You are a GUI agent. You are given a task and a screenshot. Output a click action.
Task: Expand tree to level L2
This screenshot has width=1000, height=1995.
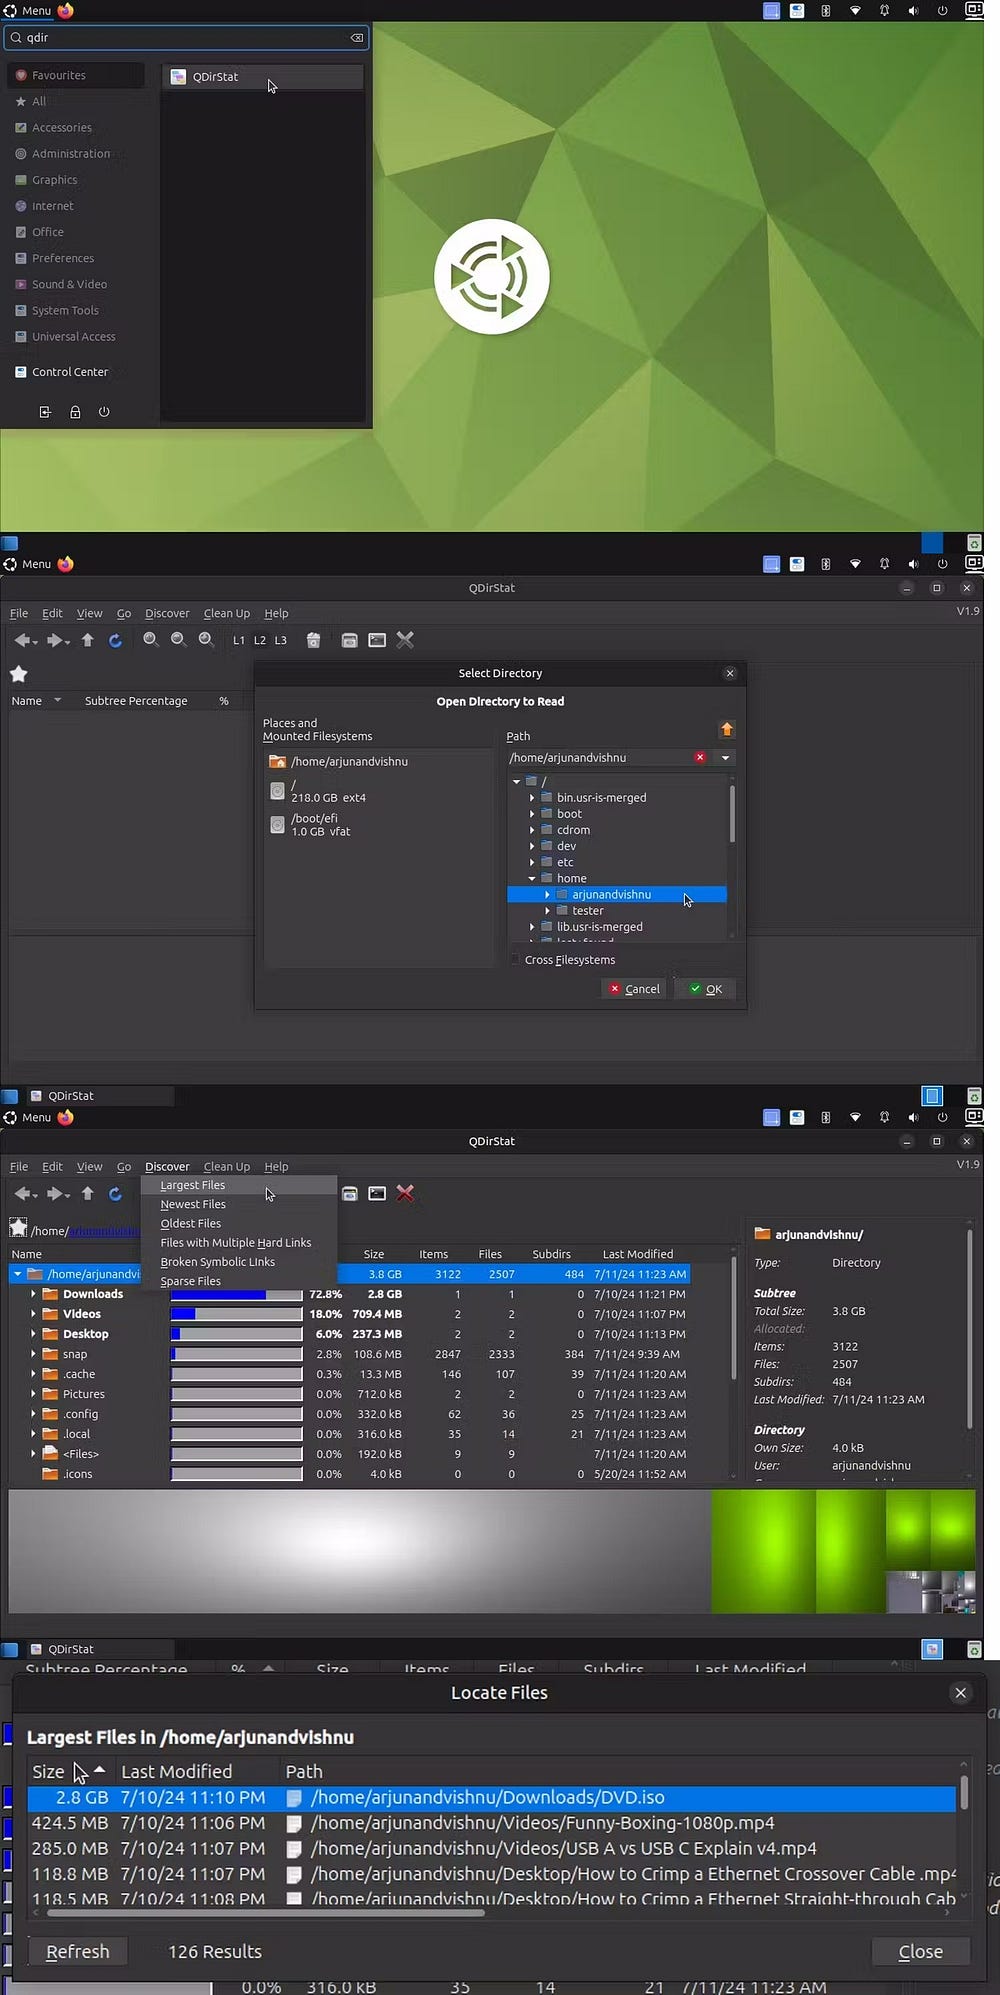point(260,640)
